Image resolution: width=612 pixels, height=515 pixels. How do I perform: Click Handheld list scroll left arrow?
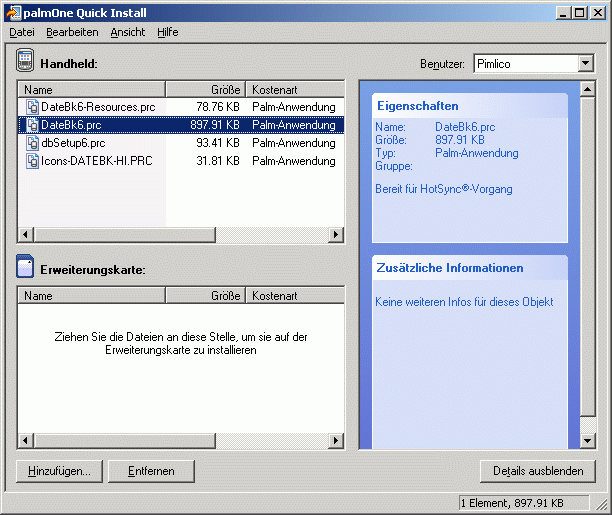pyautogui.click(x=26, y=235)
